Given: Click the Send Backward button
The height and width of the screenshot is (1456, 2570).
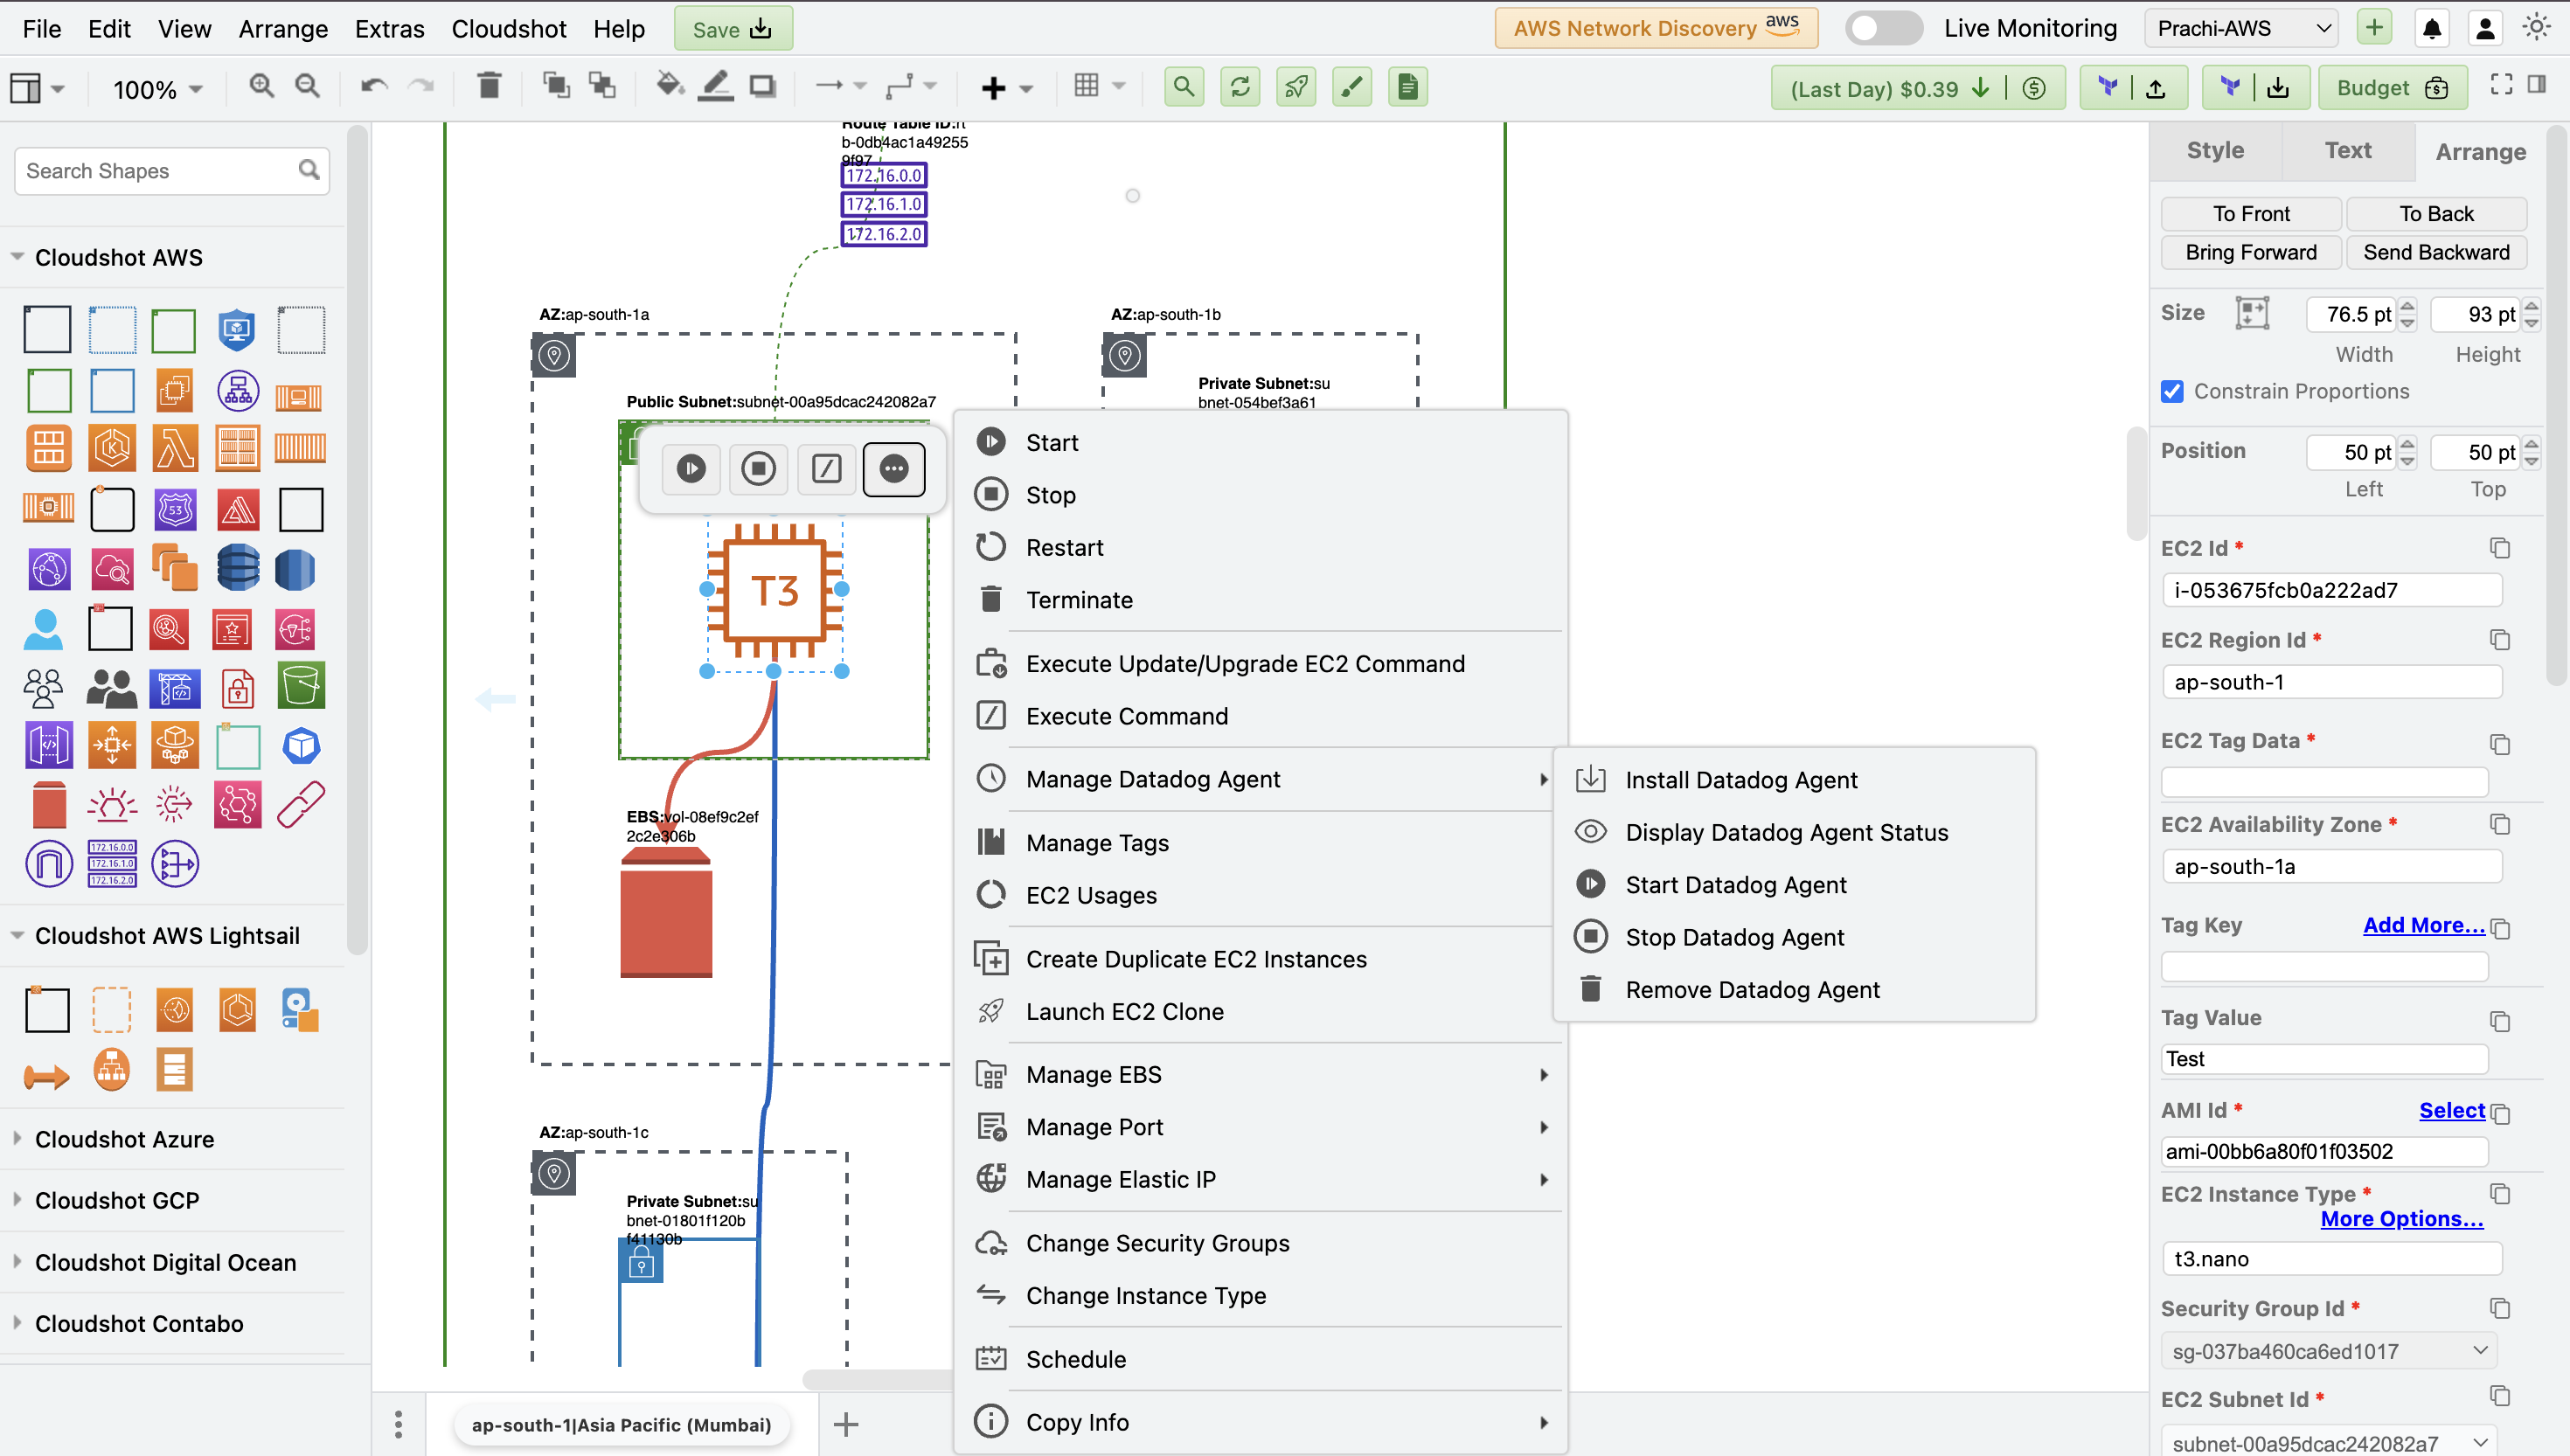Looking at the screenshot, I should (2436, 253).
